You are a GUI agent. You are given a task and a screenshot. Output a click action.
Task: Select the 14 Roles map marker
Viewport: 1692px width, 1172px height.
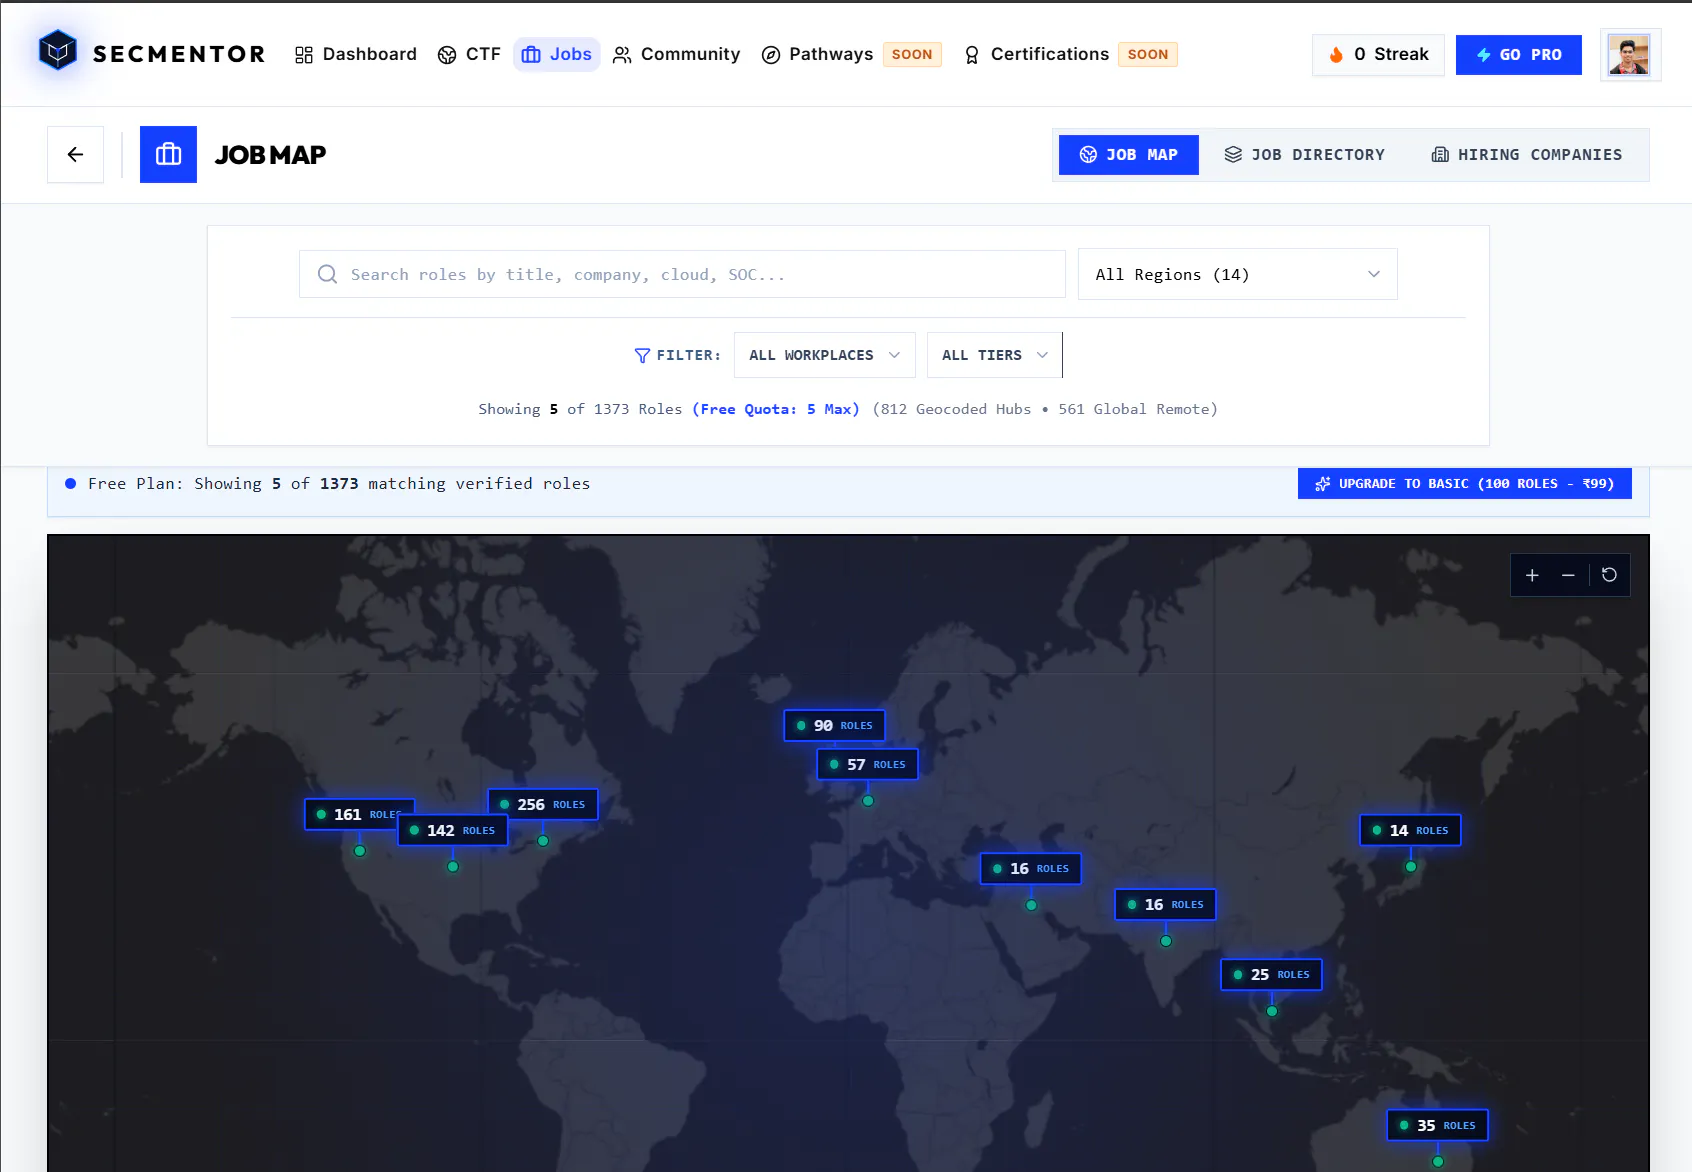[x=1410, y=830]
